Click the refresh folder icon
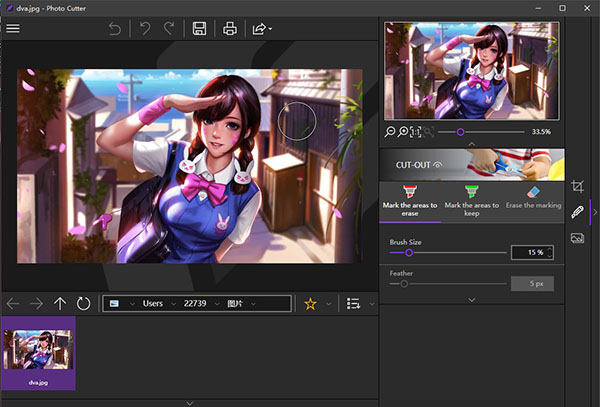Screen dimensions: 600x407 [84, 304]
